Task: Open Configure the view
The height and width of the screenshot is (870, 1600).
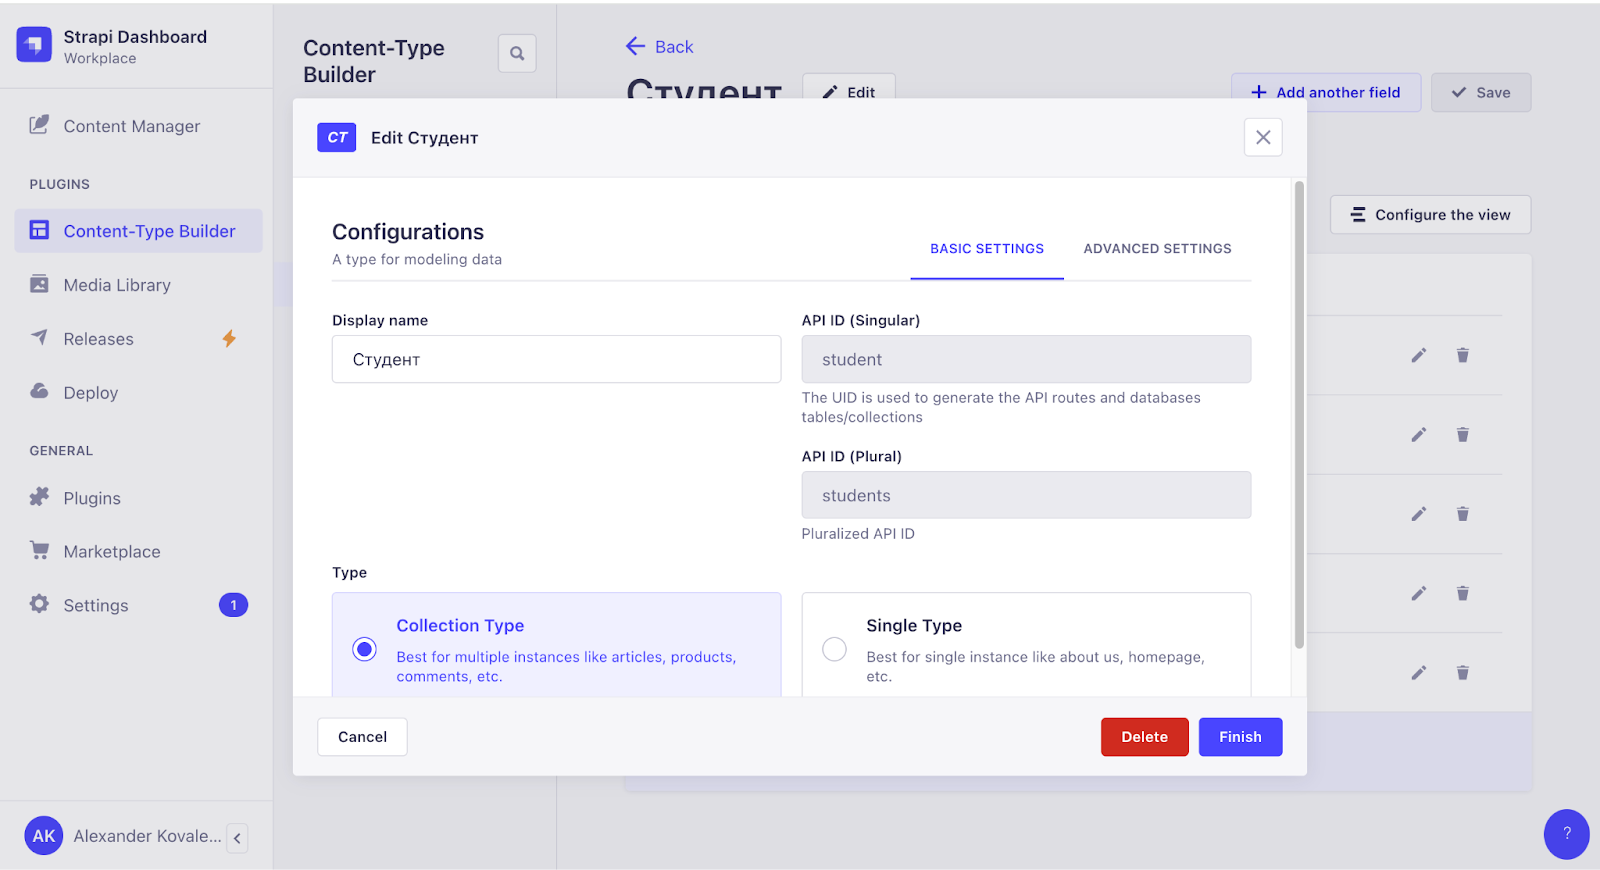Action: (1430, 214)
